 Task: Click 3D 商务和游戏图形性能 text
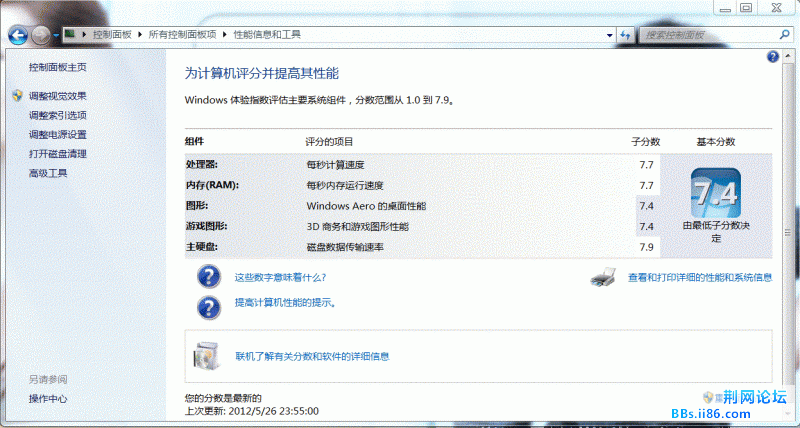point(357,226)
